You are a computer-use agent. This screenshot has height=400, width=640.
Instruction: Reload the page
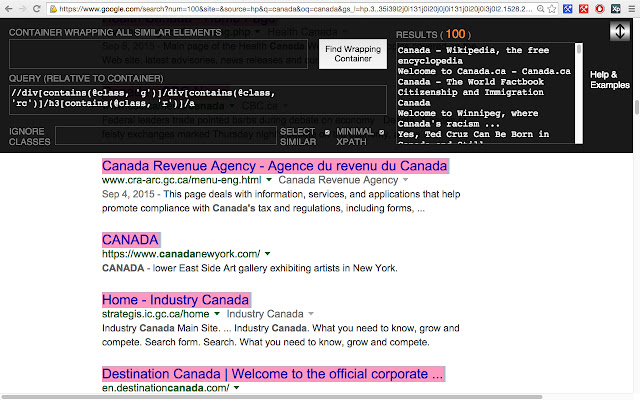coord(37,9)
